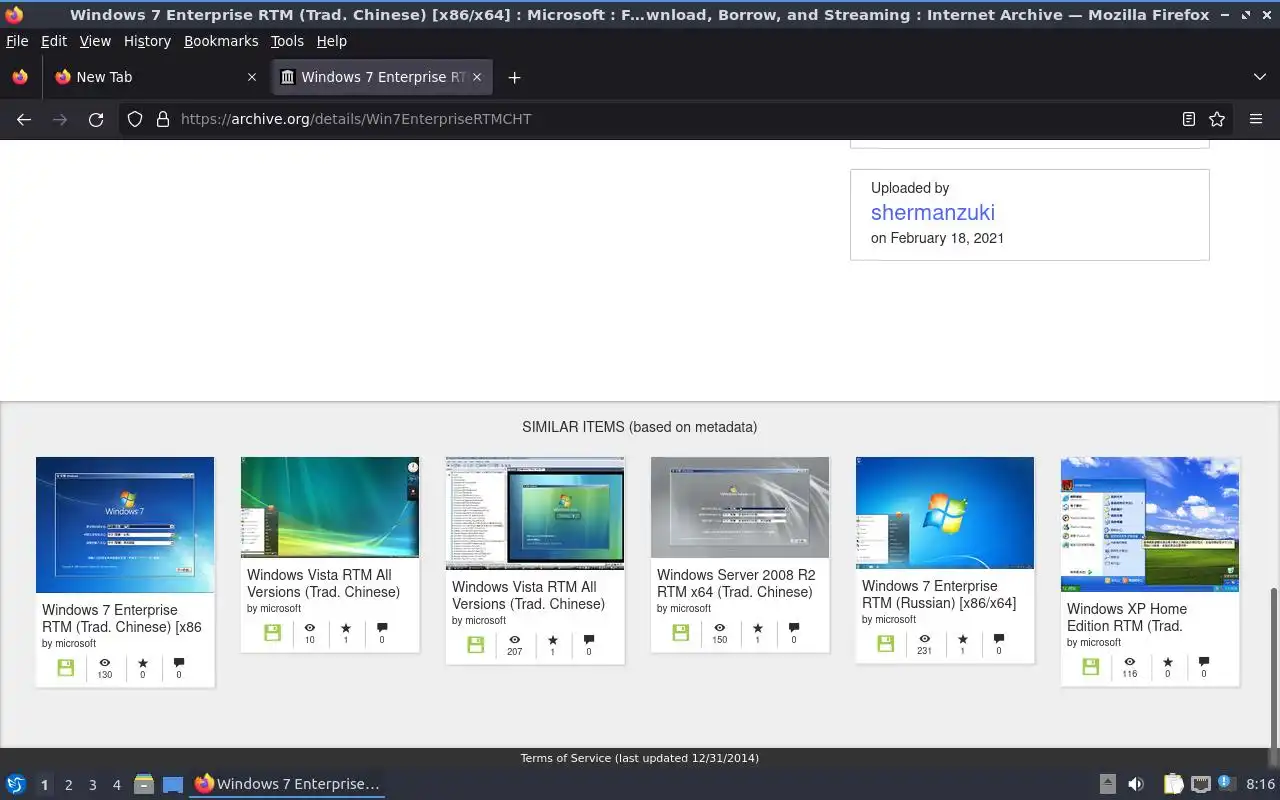This screenshot has height=800, width=1280.
Task: Open the network monitor tray icon
Action: coord(1201,784)
